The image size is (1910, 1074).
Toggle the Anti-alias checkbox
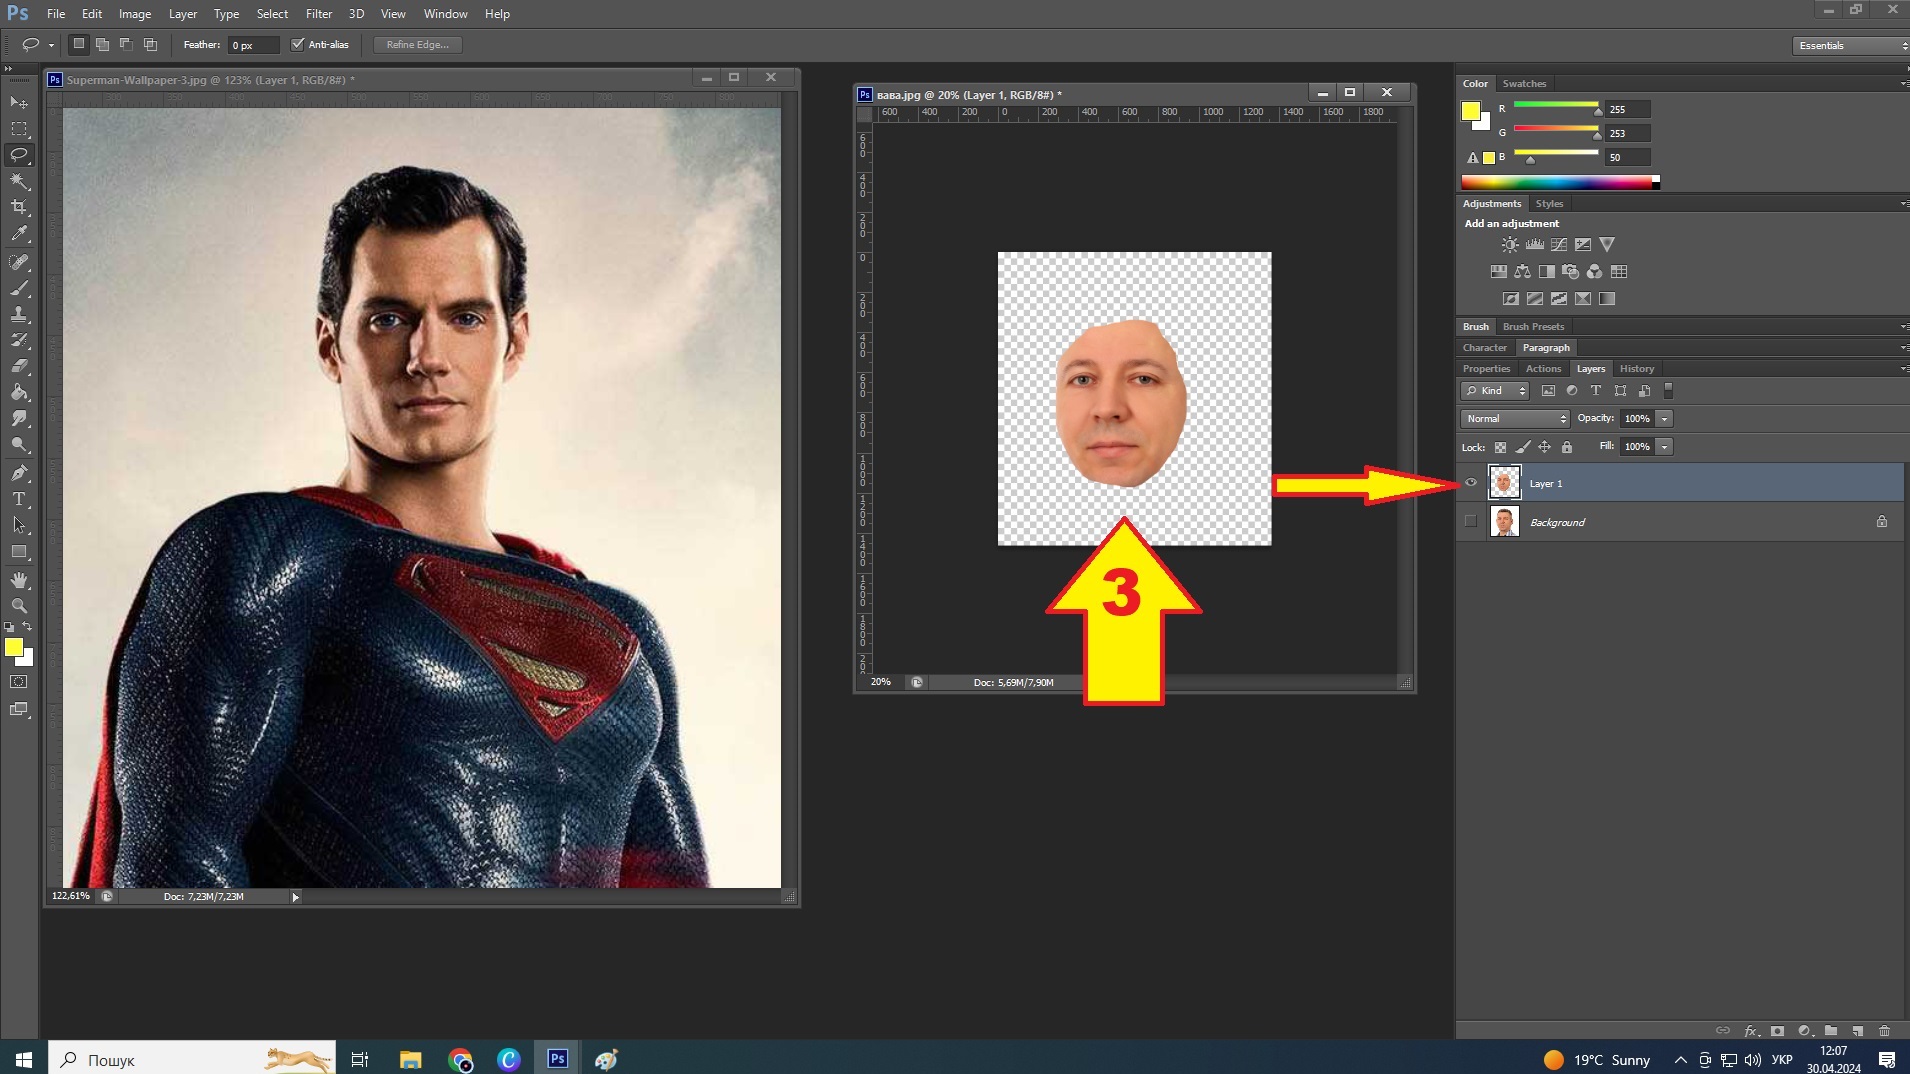(297, 44)
